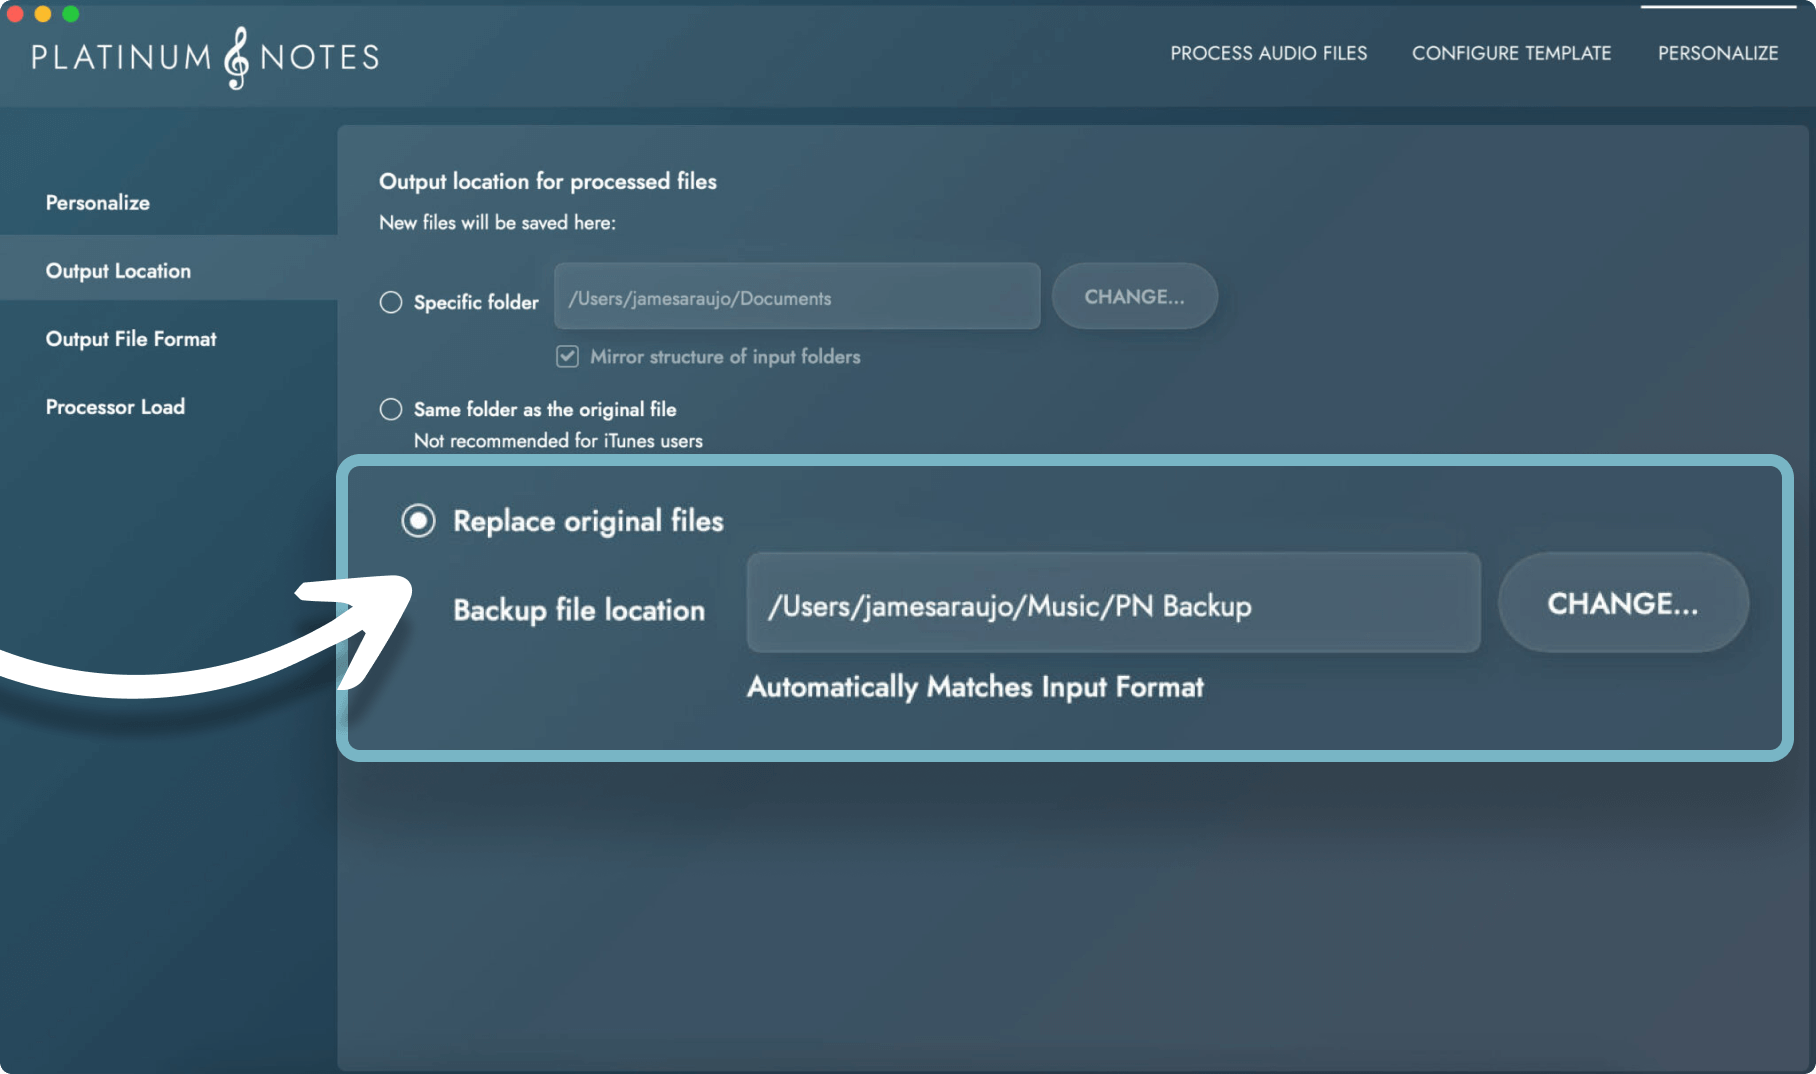This screenshot has width=1816, height=1074.
Task: Change the Backup file location folder
Action: pos(1623,603)
